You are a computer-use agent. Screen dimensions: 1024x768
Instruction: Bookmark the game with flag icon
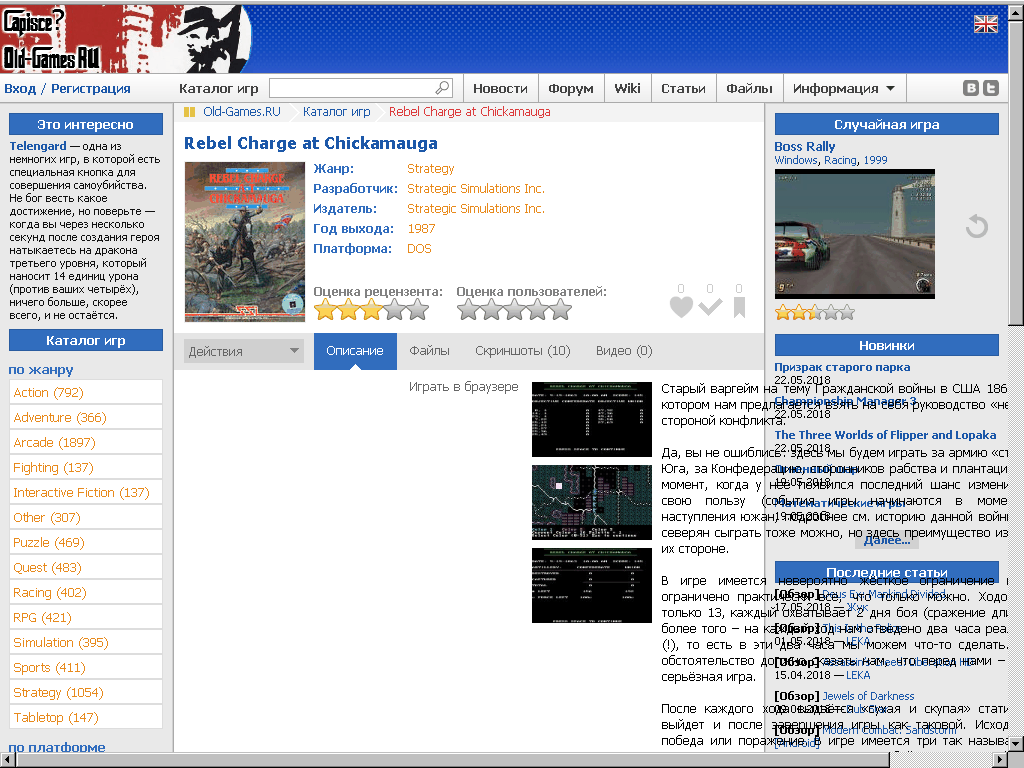point(739,307)
